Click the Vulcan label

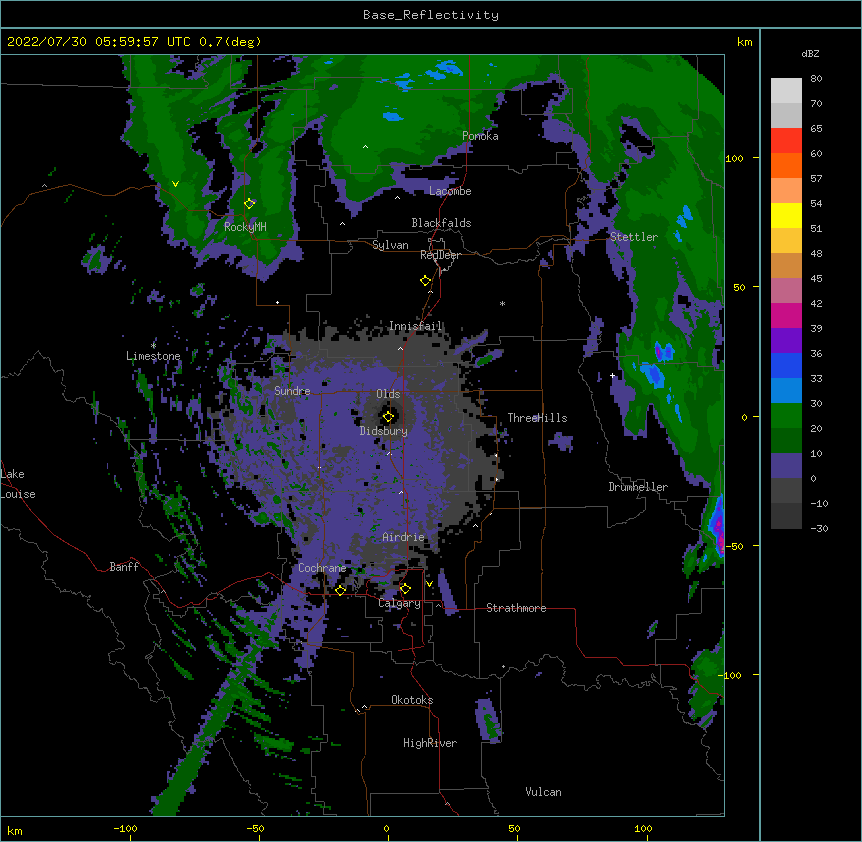(543, 792)
